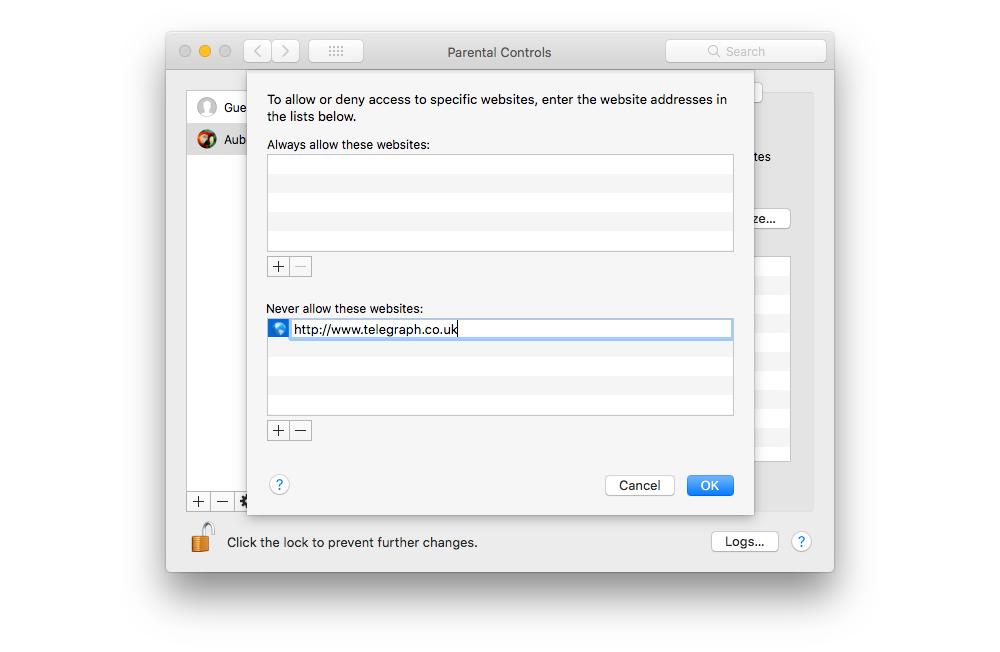
Task: Click into the telegraph.co.uk URL text field
Action: point(510,329)
